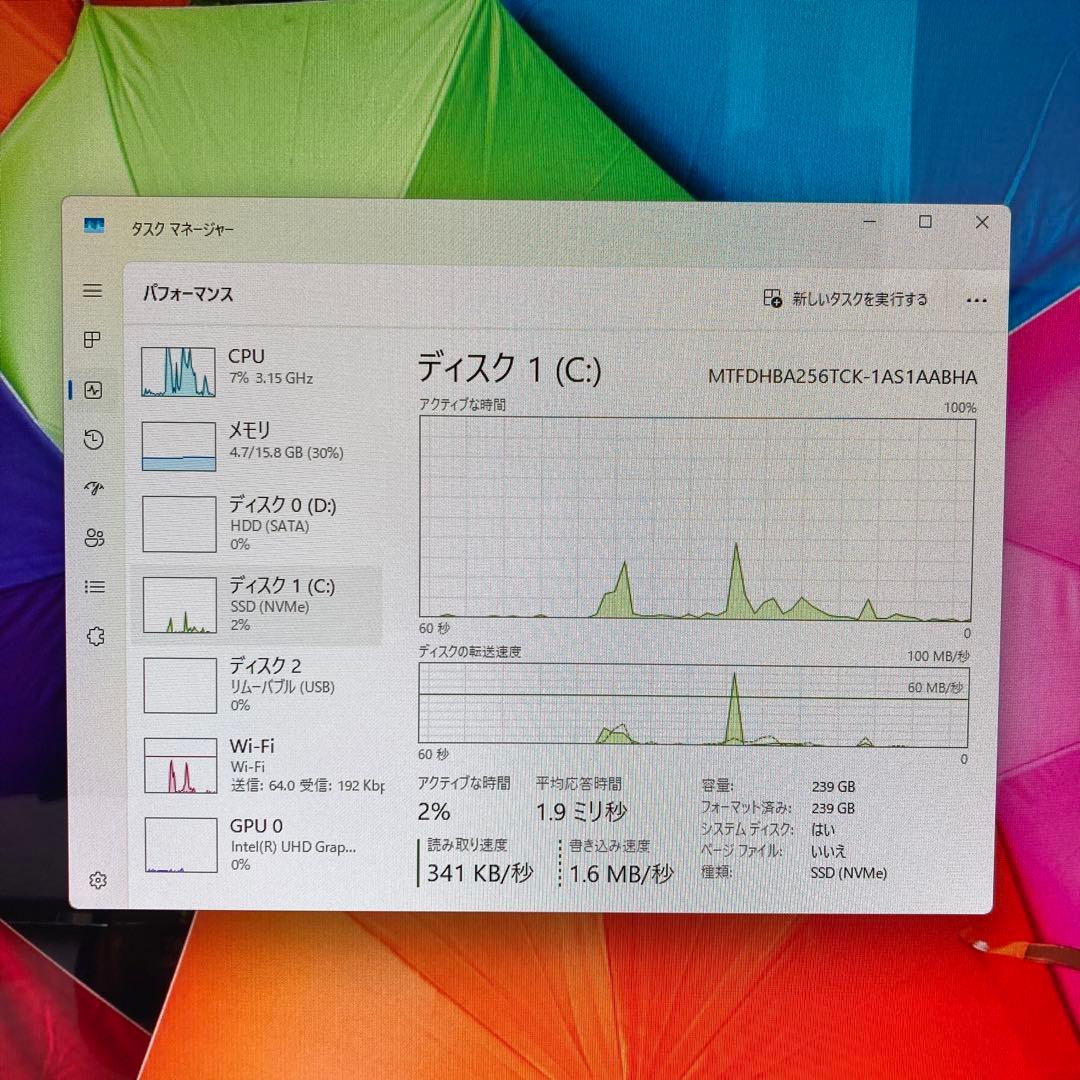1080x1080 pixels.
Task: Open the Startup apps page
Action: point(93,488)
